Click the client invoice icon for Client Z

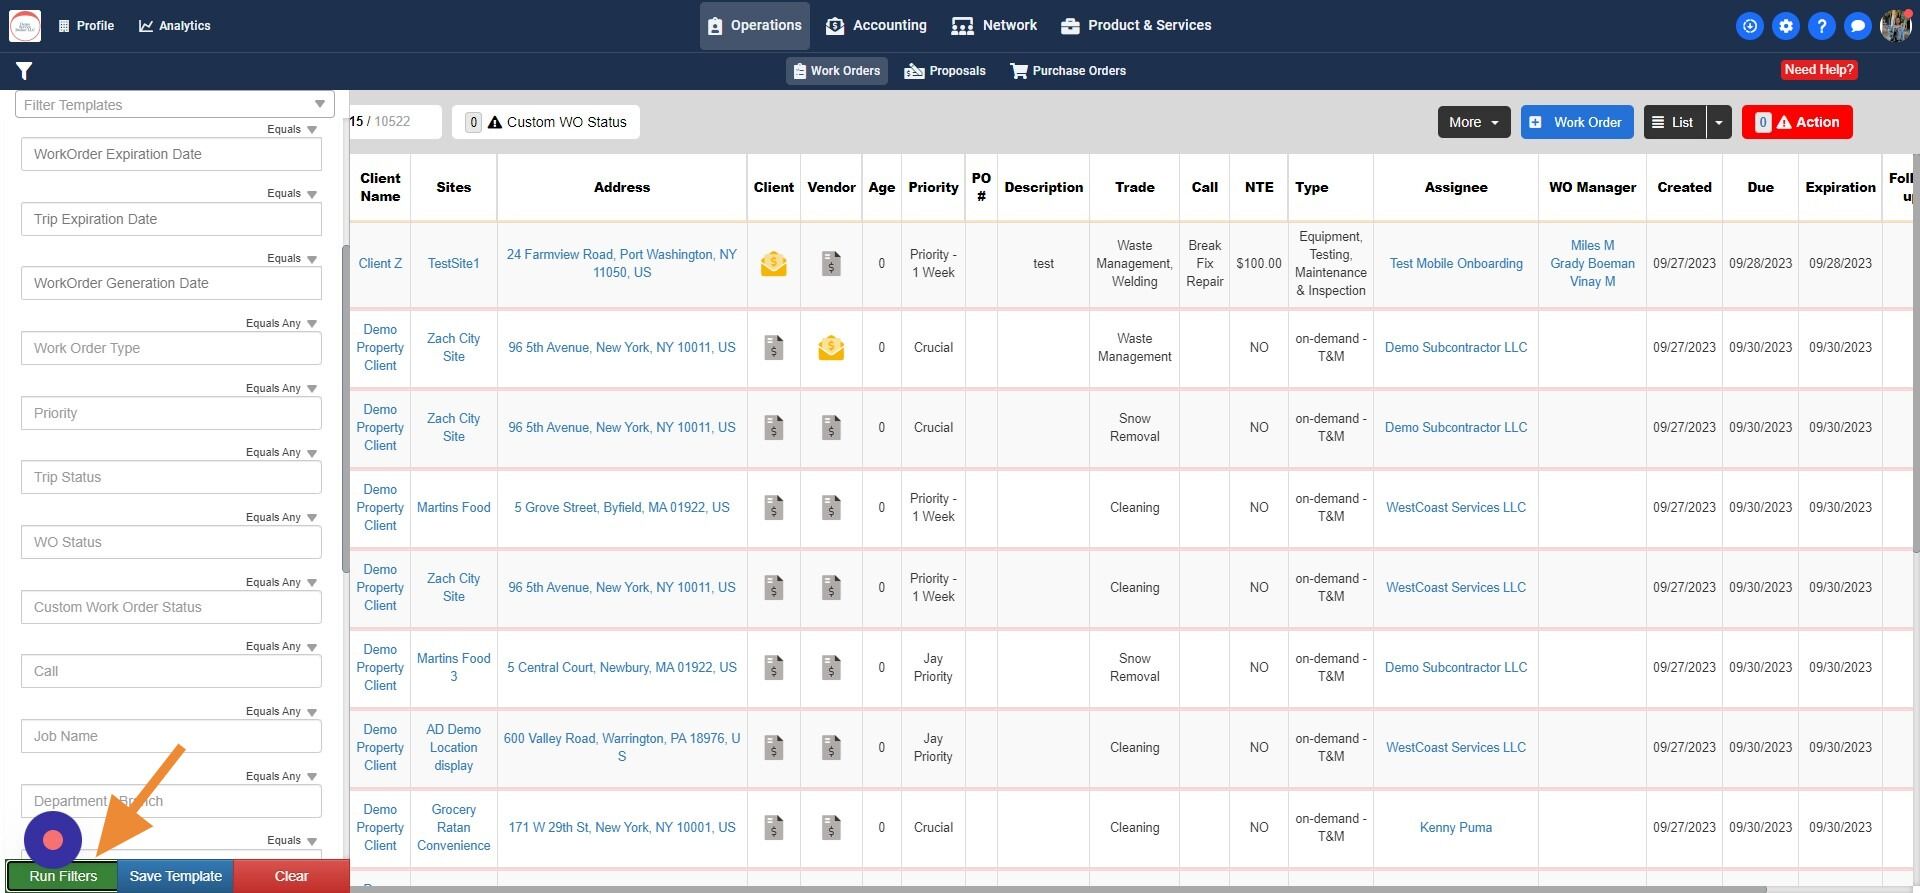(774, 264)
